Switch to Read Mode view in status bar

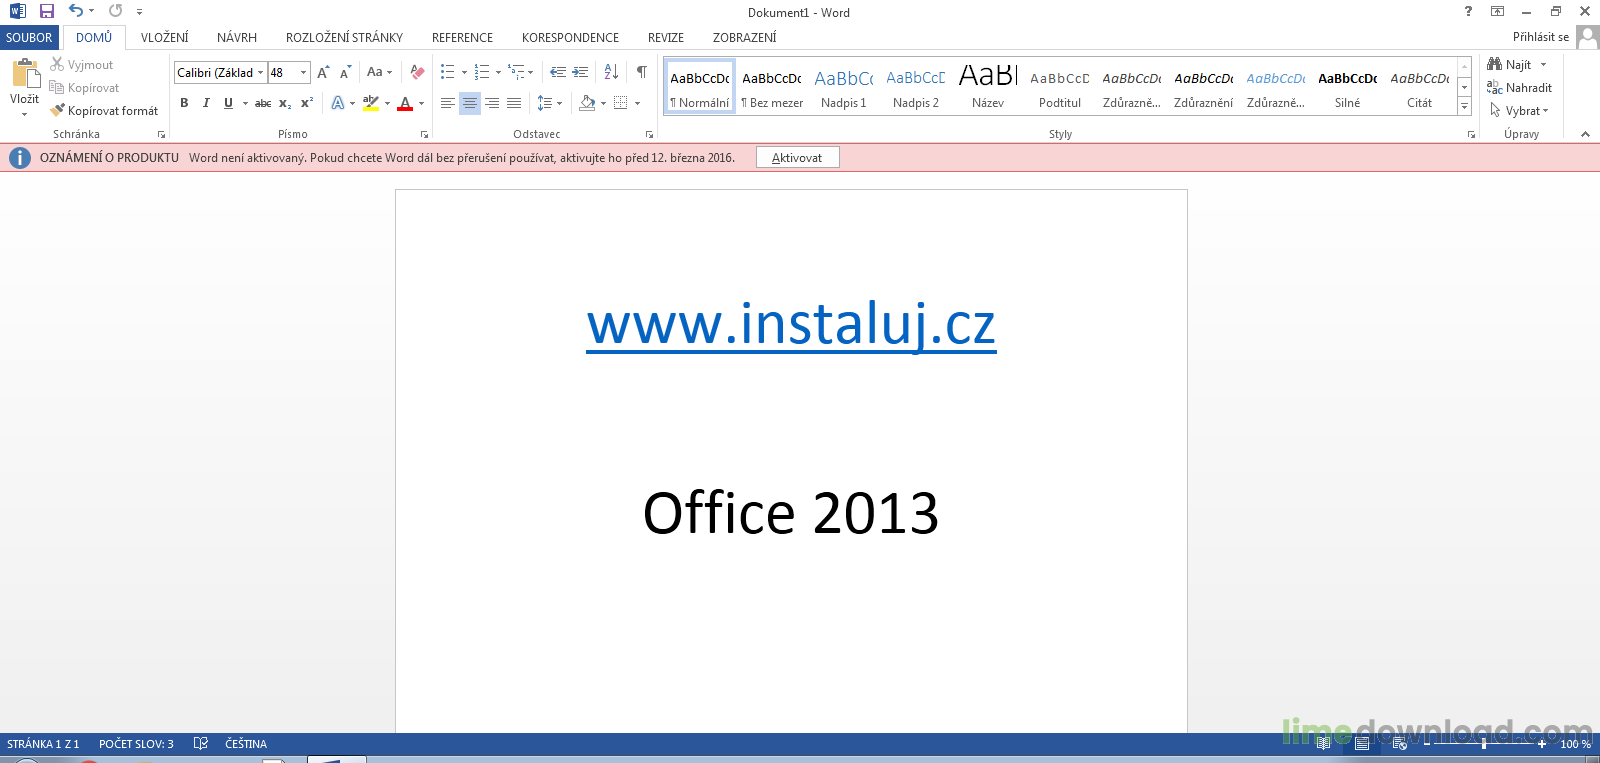(1323, 744)
